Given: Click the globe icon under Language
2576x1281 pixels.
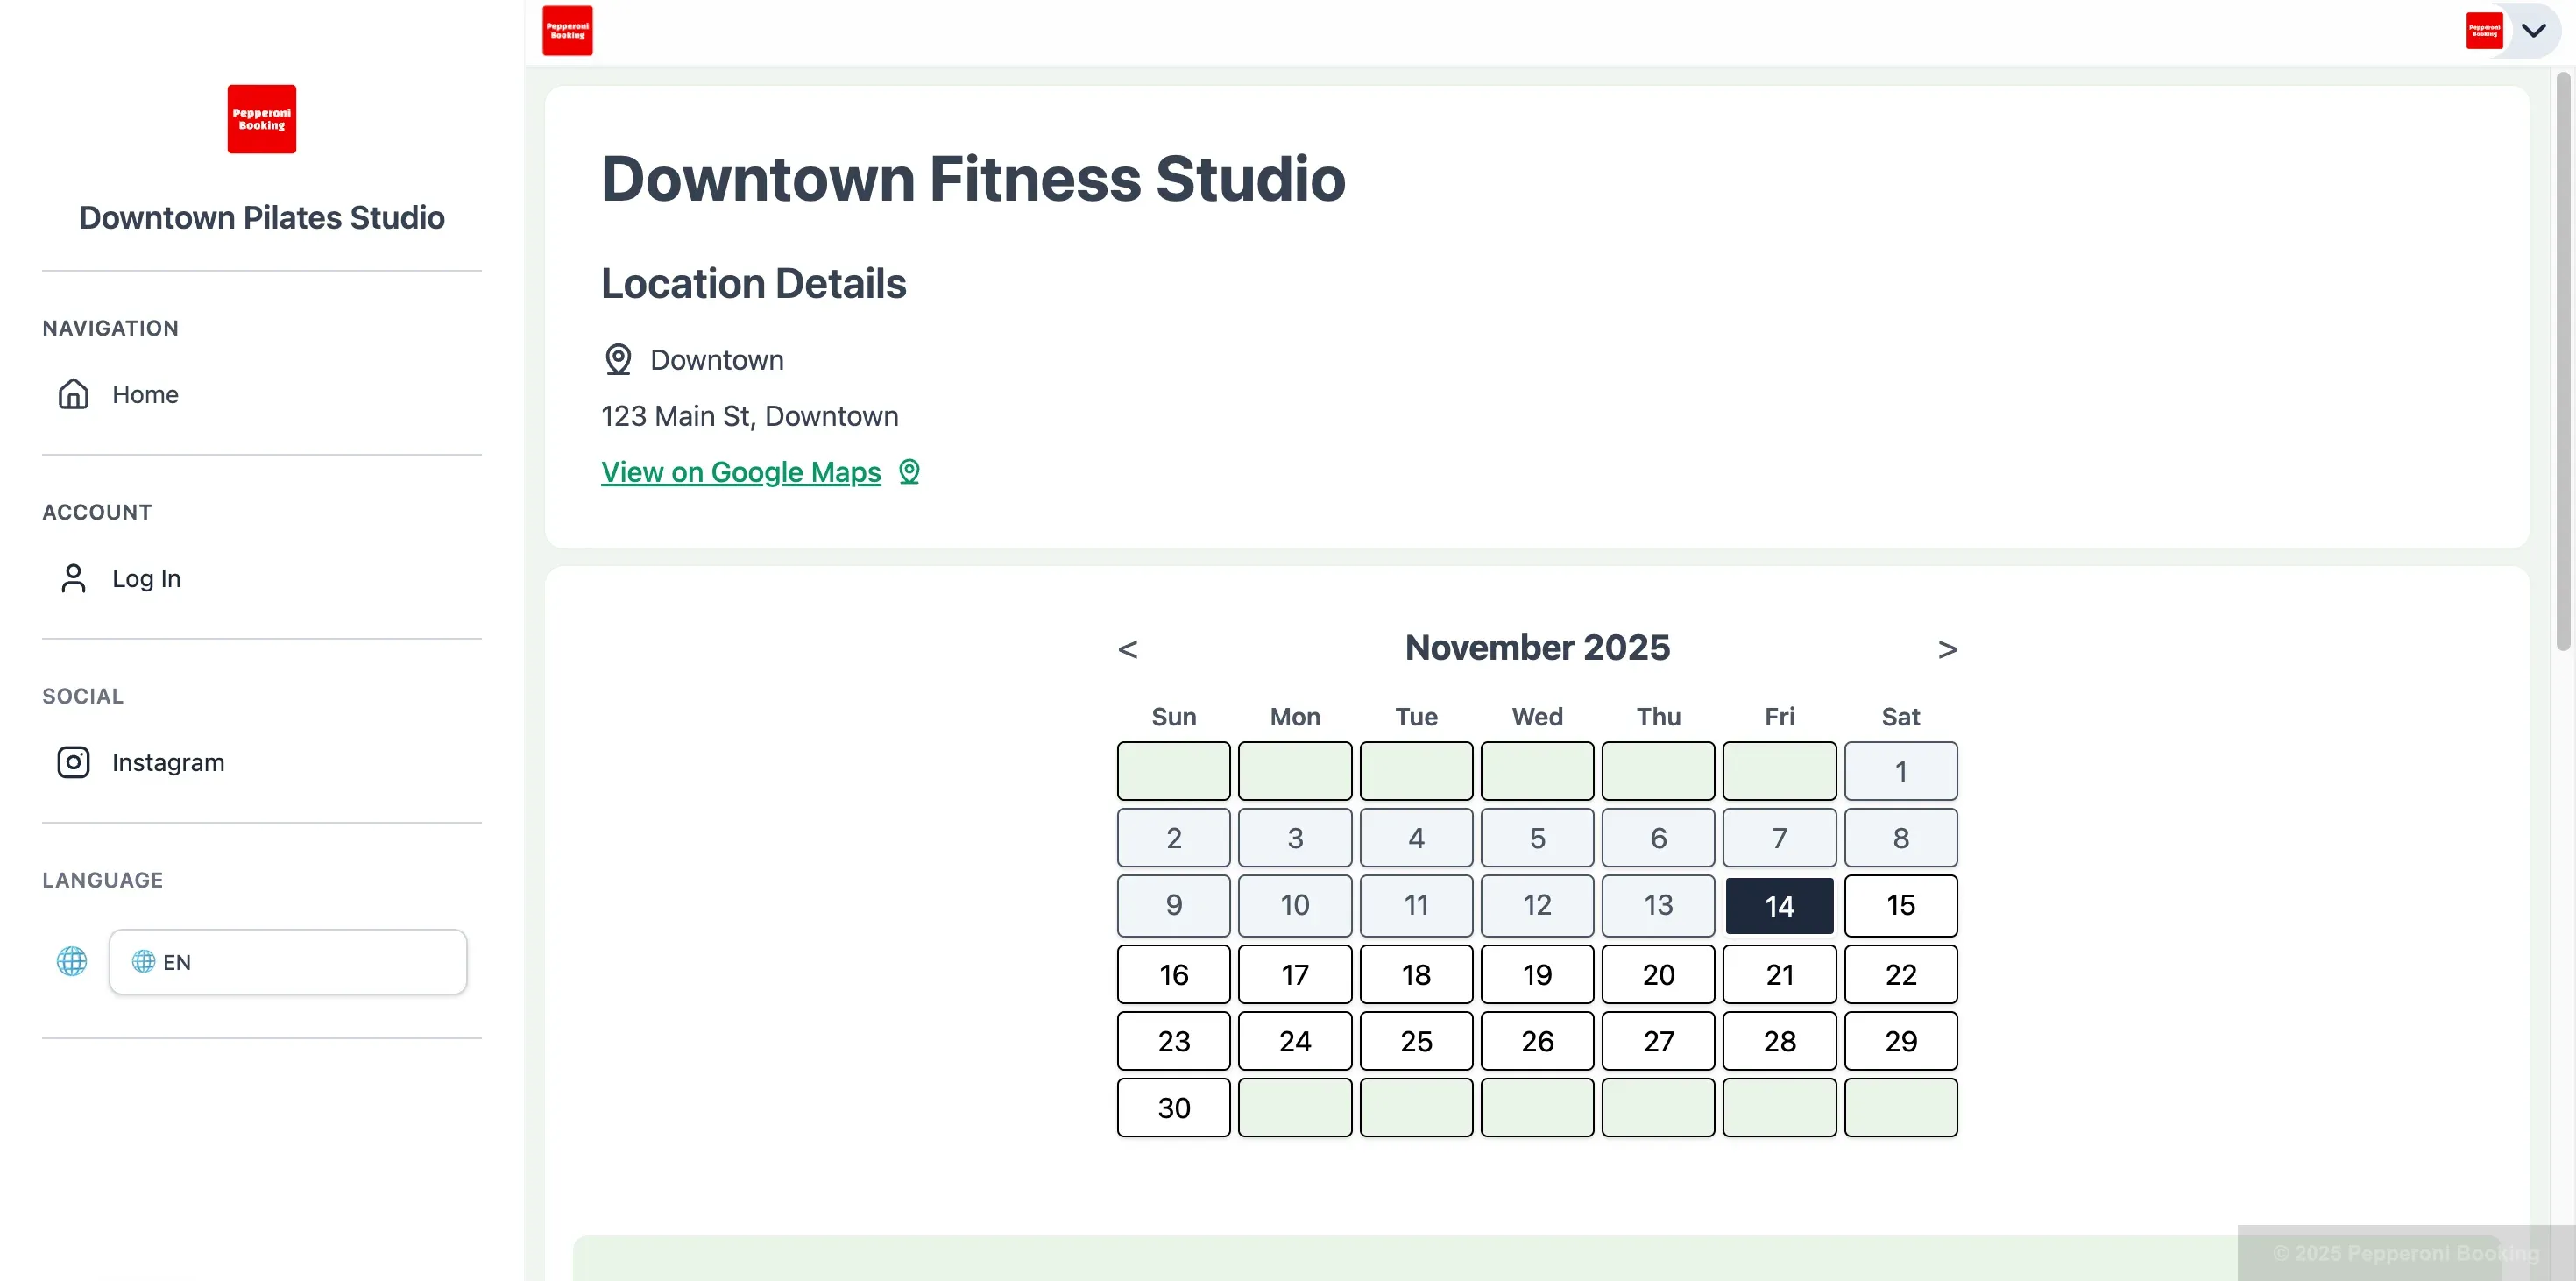Looking at the screenshot, I should coord(71,961).
